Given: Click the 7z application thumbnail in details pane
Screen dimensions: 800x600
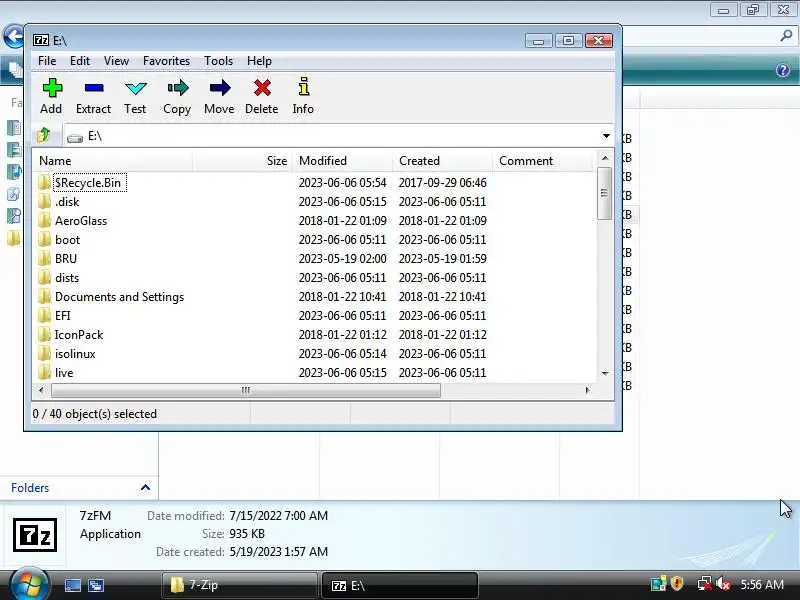Looking at the screenshot, I should coord(35,535).
